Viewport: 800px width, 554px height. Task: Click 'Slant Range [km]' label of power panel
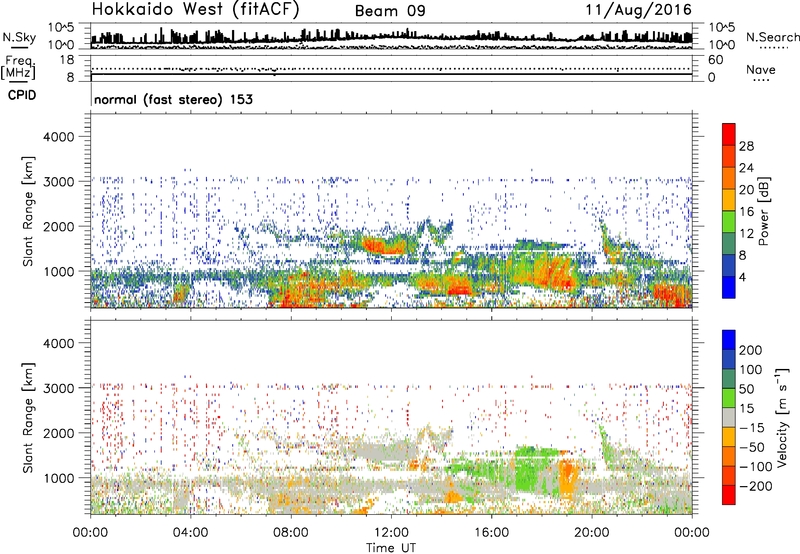28,211
